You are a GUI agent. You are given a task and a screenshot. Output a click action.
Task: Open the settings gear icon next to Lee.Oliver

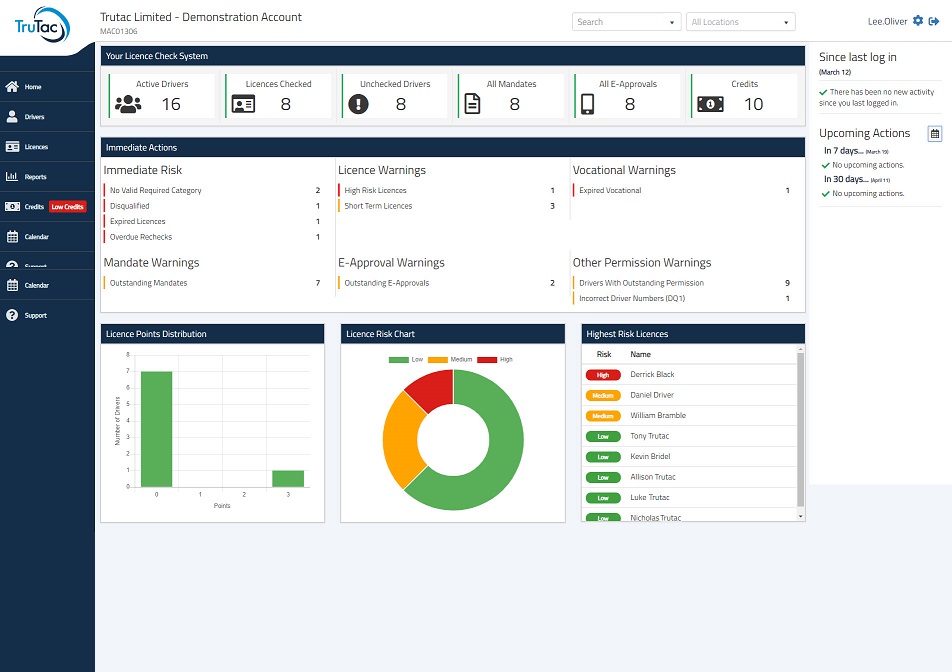pos(918,21)
